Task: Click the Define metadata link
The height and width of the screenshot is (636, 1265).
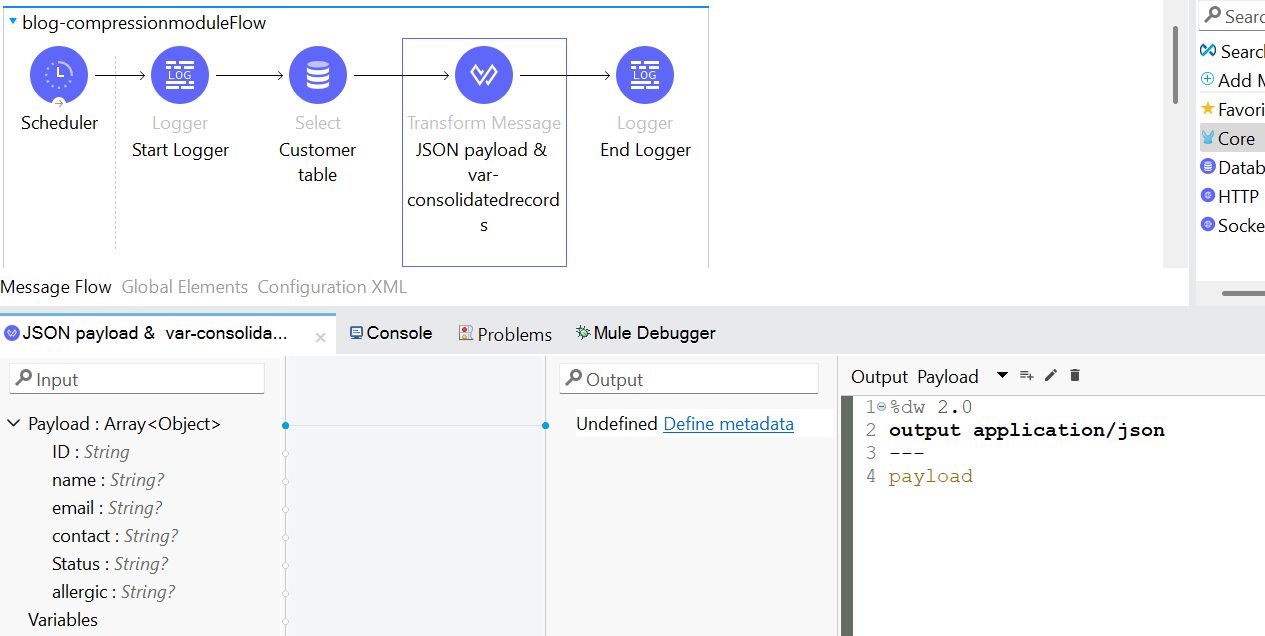Action: tap(728, 424)
